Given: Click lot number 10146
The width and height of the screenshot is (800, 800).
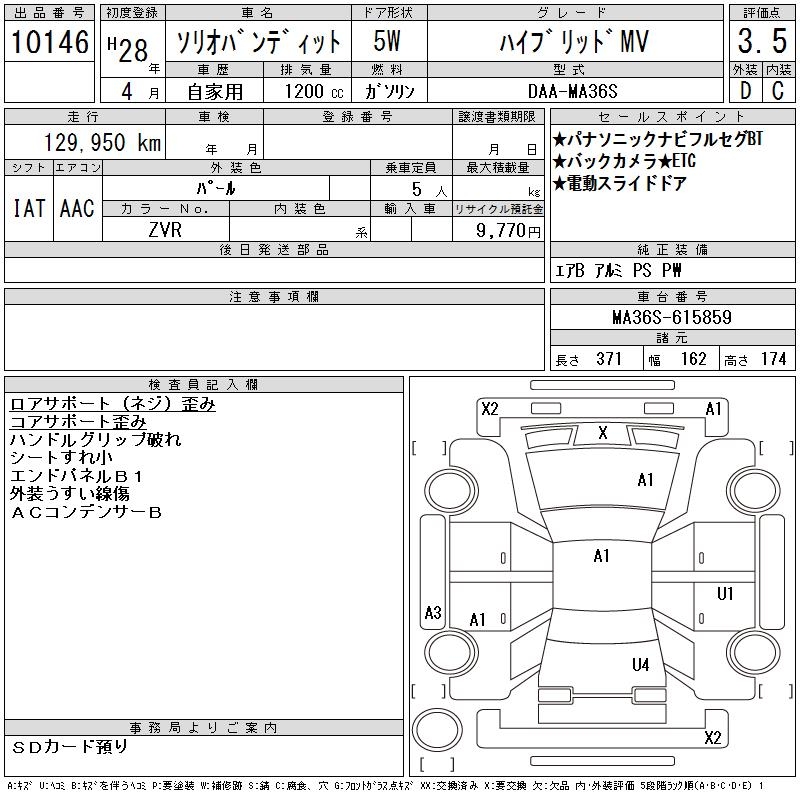Looking at the screenshot, I should [x=49, y=42].
